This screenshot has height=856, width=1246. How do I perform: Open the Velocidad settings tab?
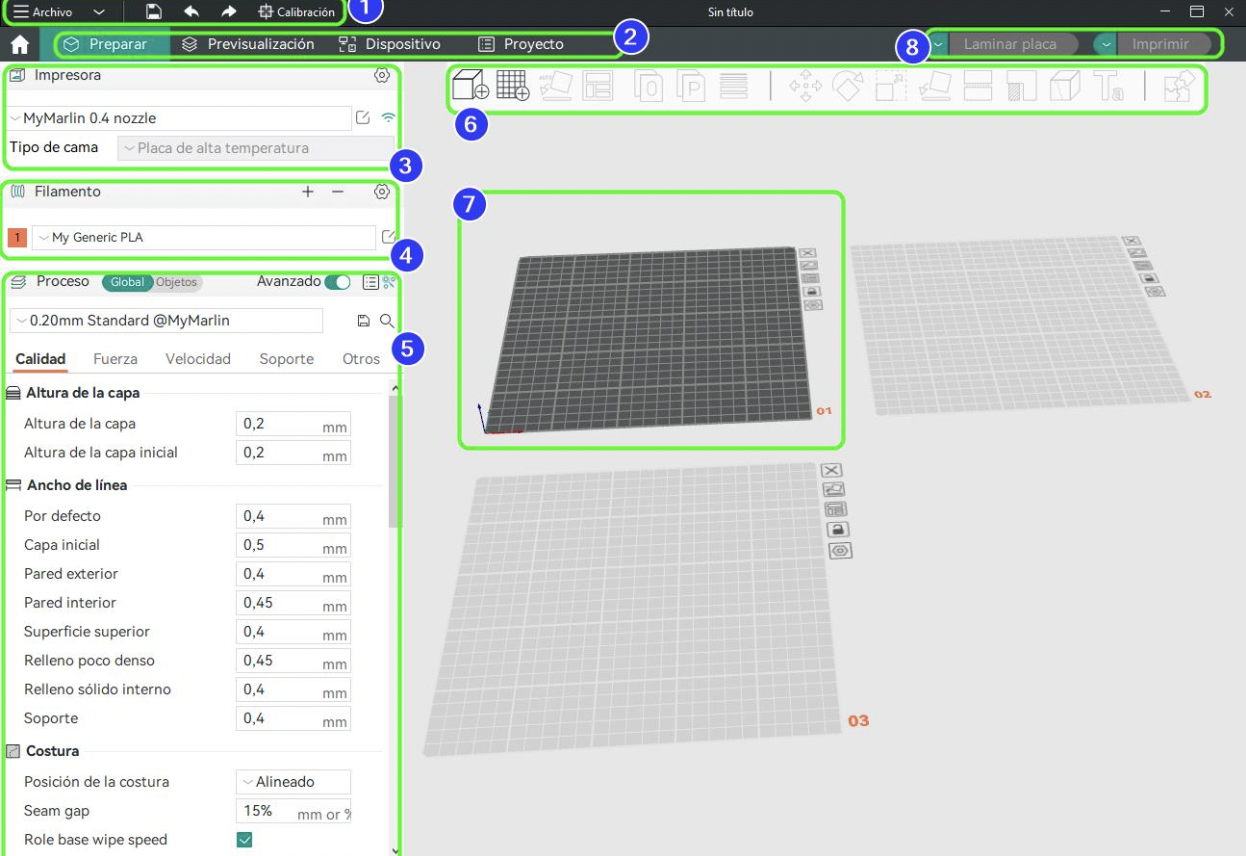tap(198, 359)
